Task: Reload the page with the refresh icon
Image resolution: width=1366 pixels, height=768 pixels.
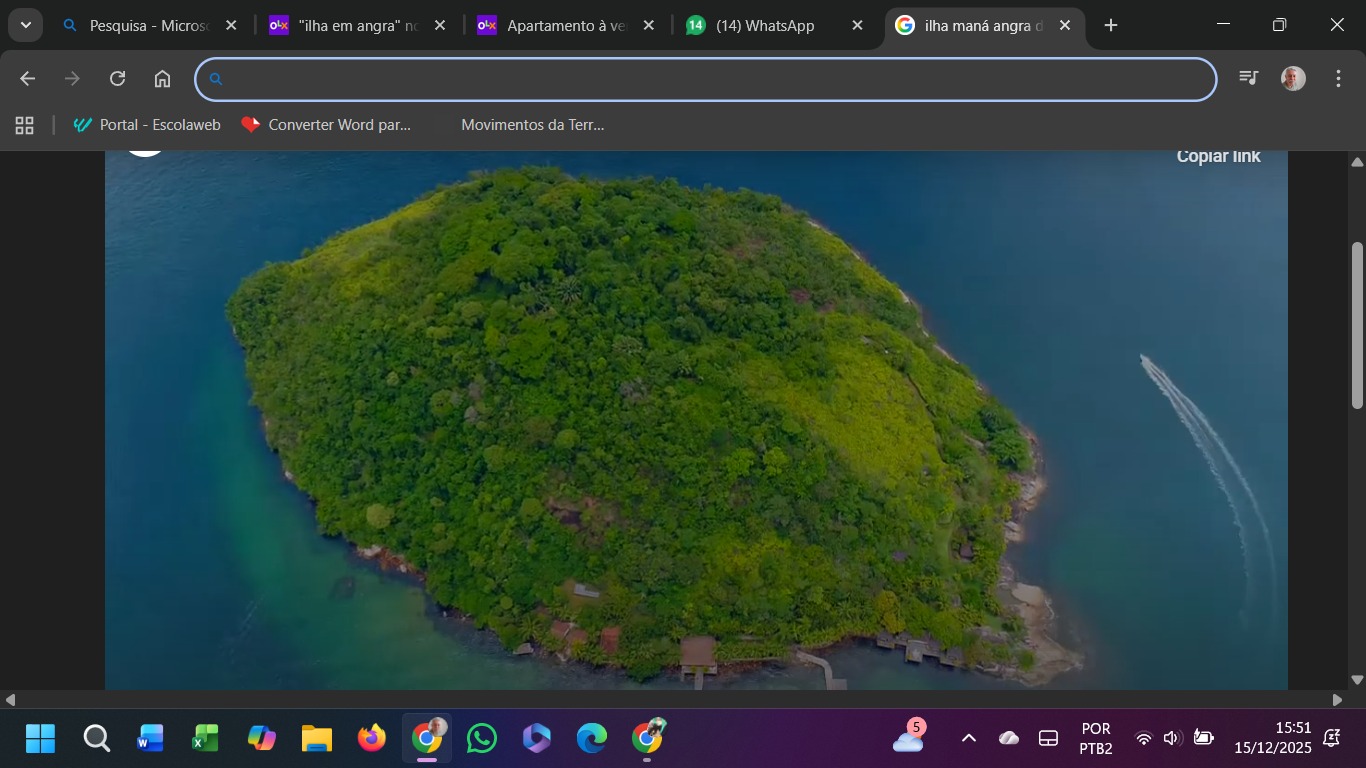Action: tap(117, 79)
